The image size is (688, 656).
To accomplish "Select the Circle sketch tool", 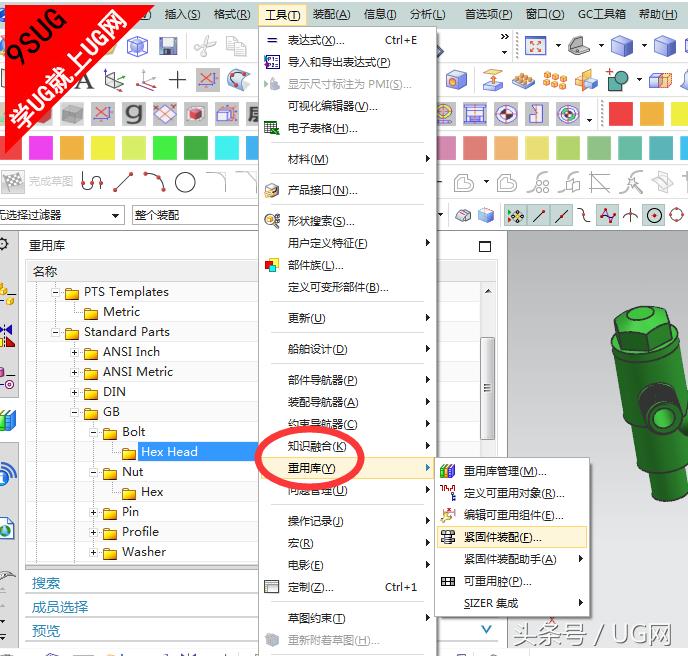I will [x=185, y=182].
